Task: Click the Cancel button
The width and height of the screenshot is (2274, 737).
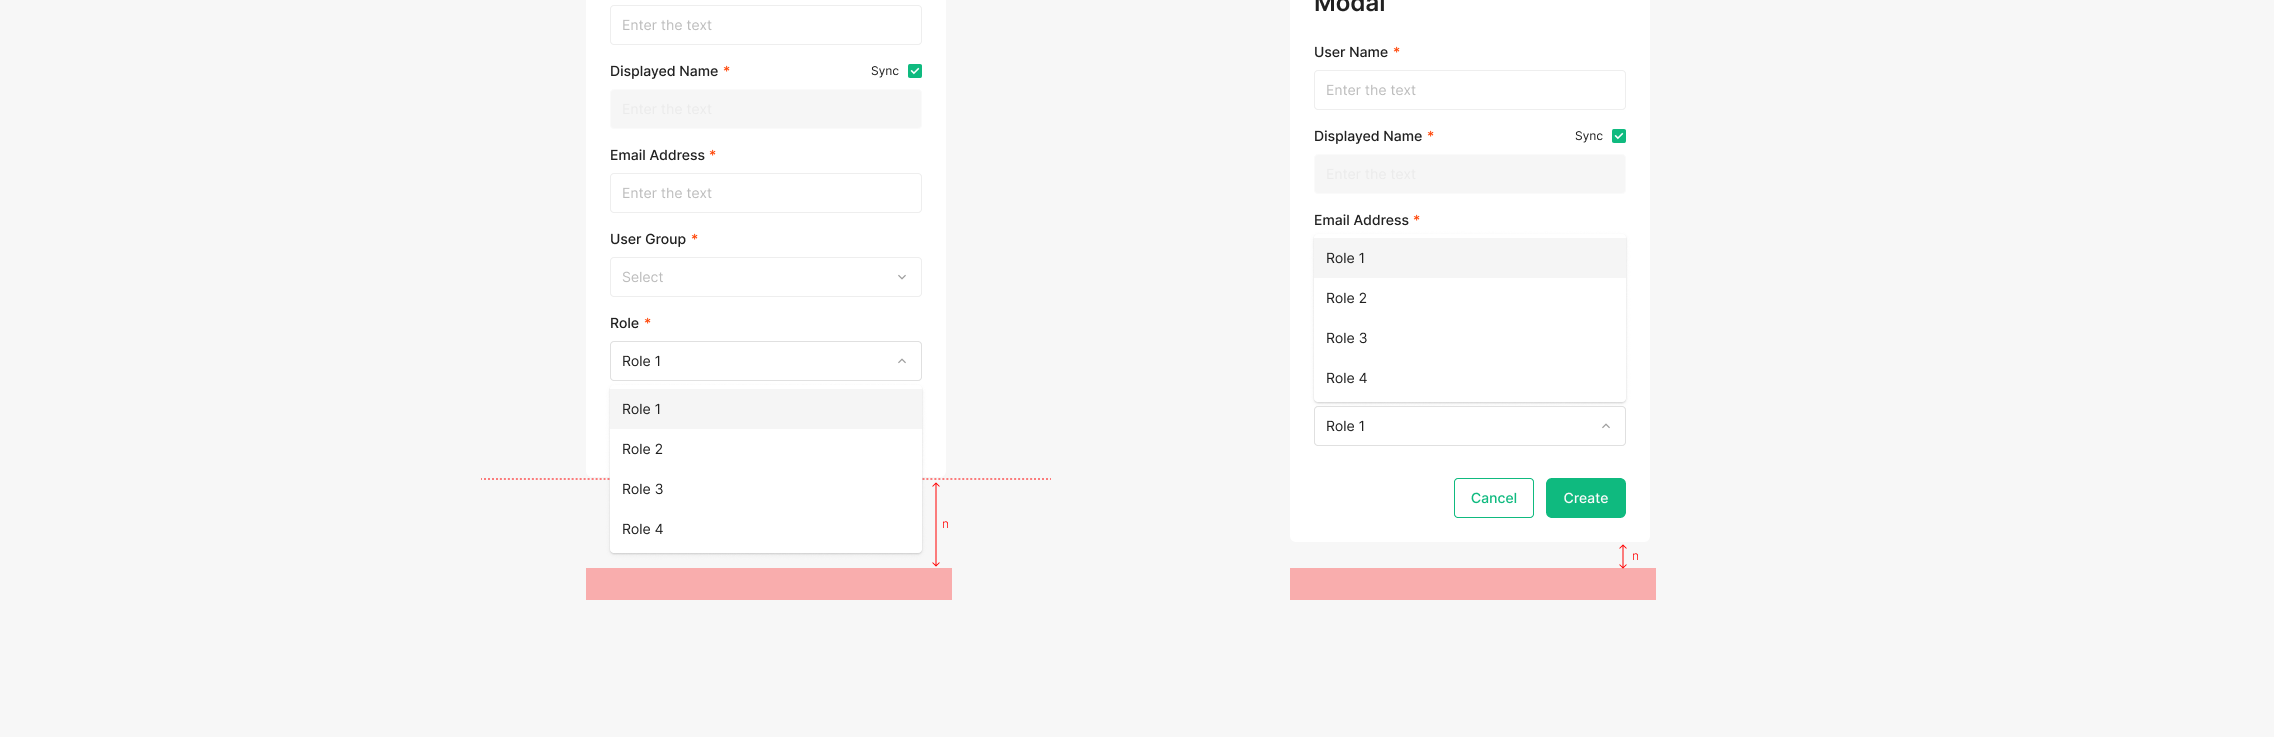Action: 1493,498
